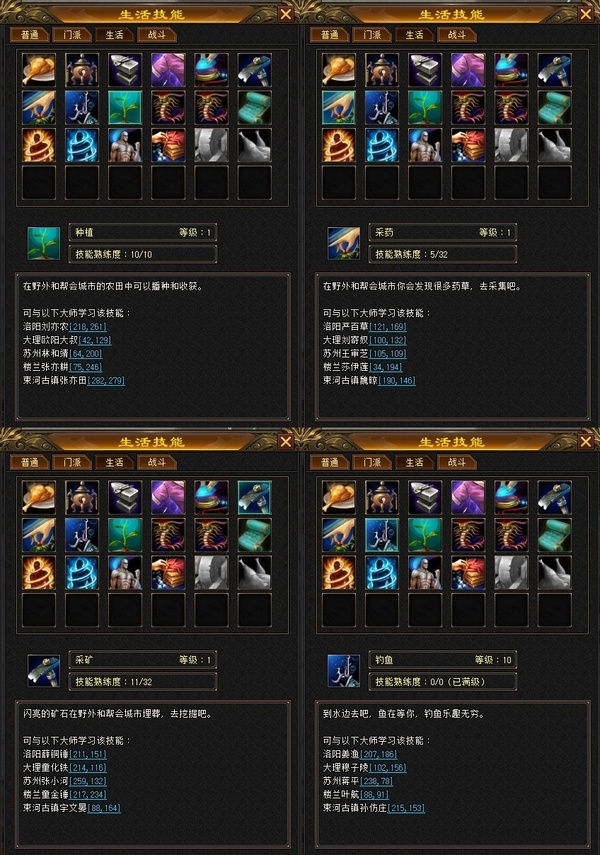600x855 pixels.
Task: Click green scroll icon in the 采矿 panel
Action: click(x=255, y=535)
